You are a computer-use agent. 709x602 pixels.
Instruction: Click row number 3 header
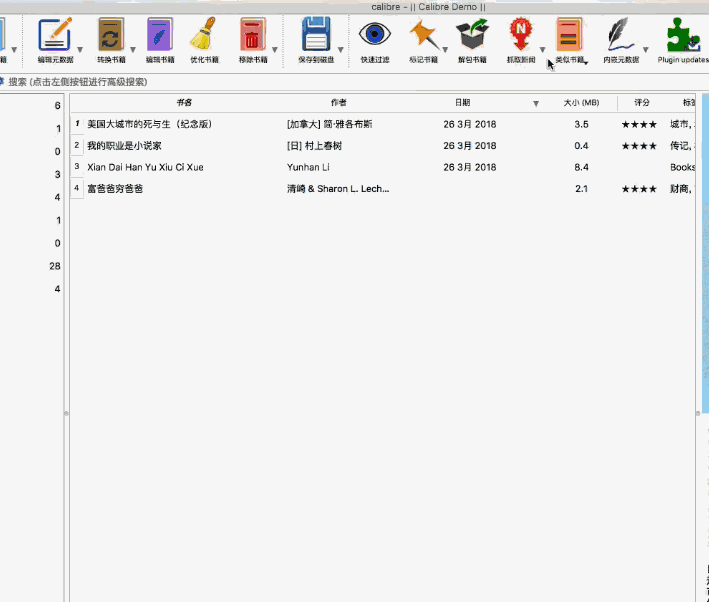click(x=77, y=167)
